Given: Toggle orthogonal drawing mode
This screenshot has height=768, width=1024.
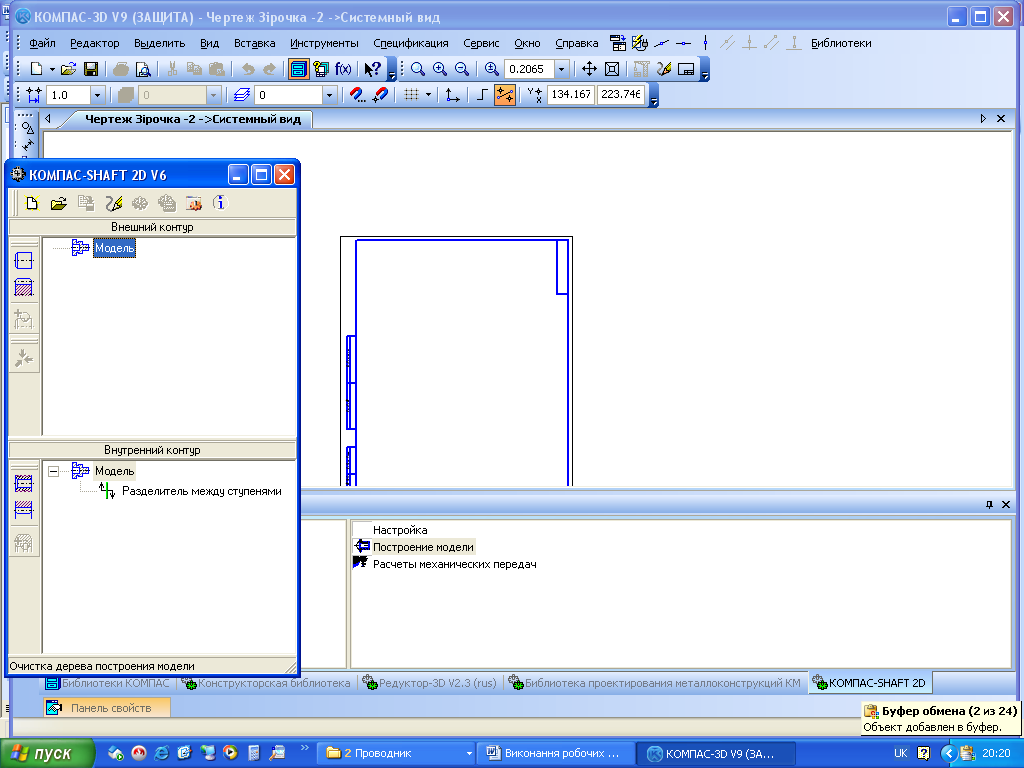Looking at the screenshot, I should click(482, 95).
